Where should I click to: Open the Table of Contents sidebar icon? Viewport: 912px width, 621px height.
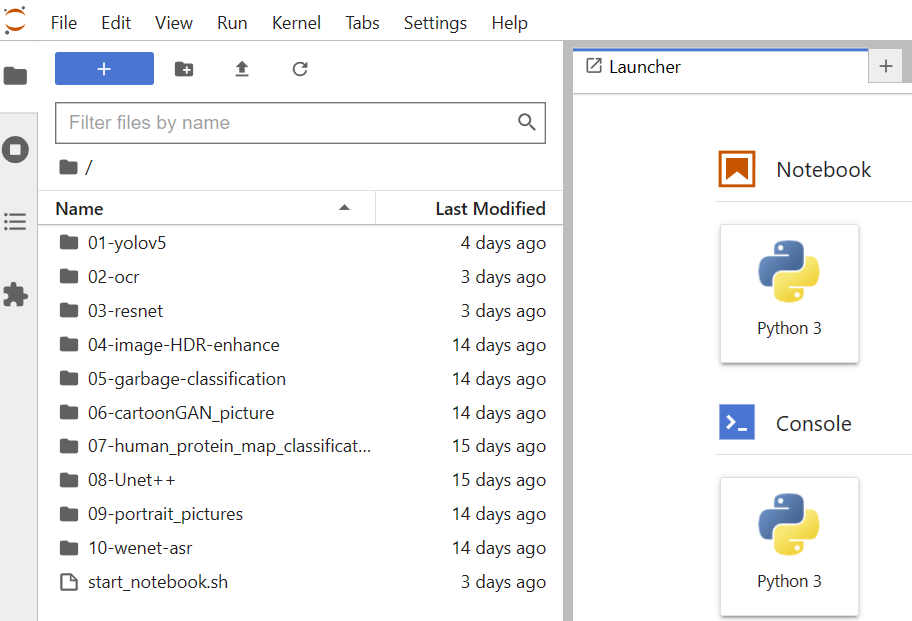[16, 222]
